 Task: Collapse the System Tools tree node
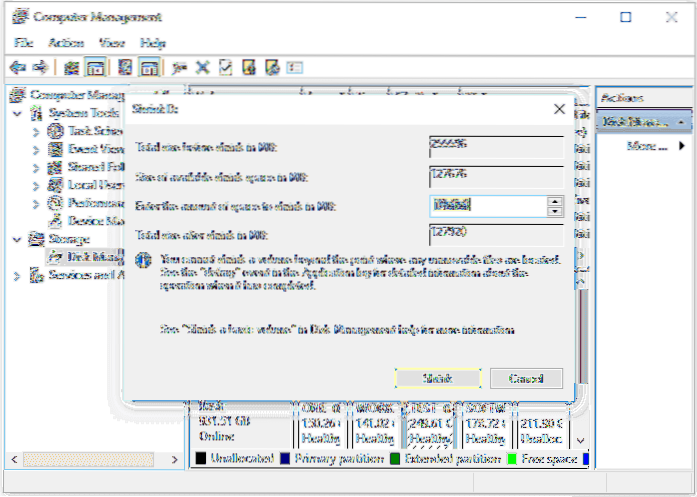tap(17, 113)
